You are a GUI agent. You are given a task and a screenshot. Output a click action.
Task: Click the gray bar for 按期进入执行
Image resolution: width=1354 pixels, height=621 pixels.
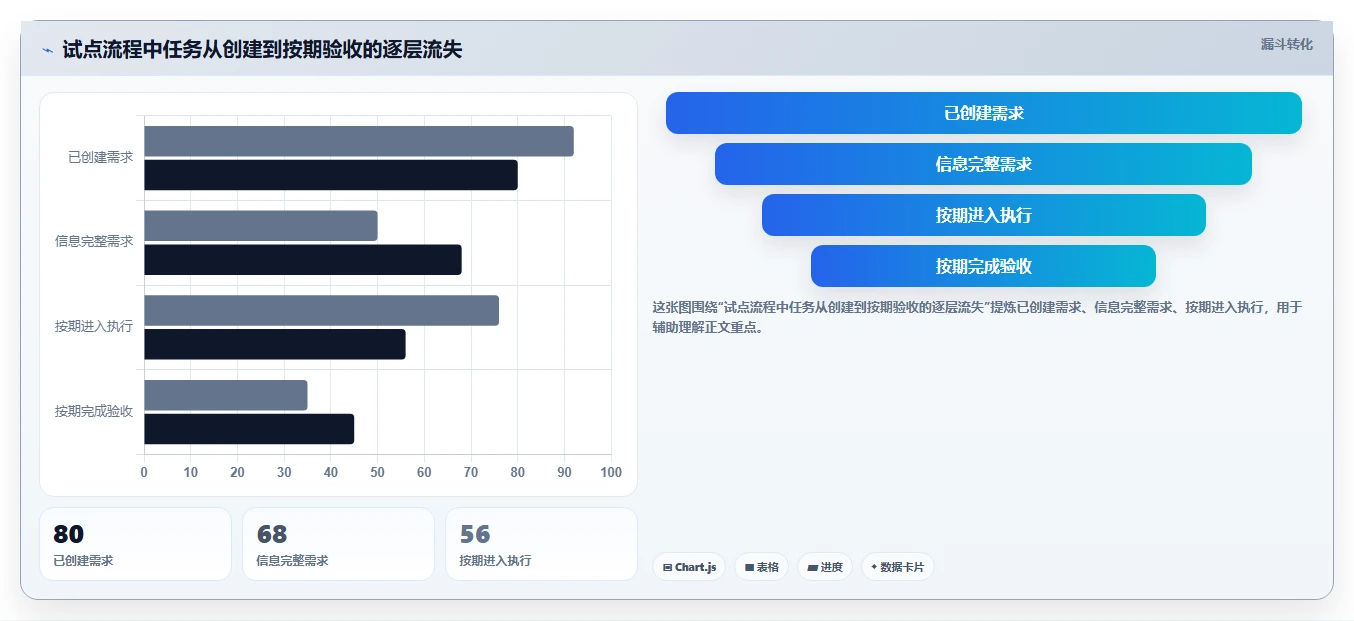[321, 310]
